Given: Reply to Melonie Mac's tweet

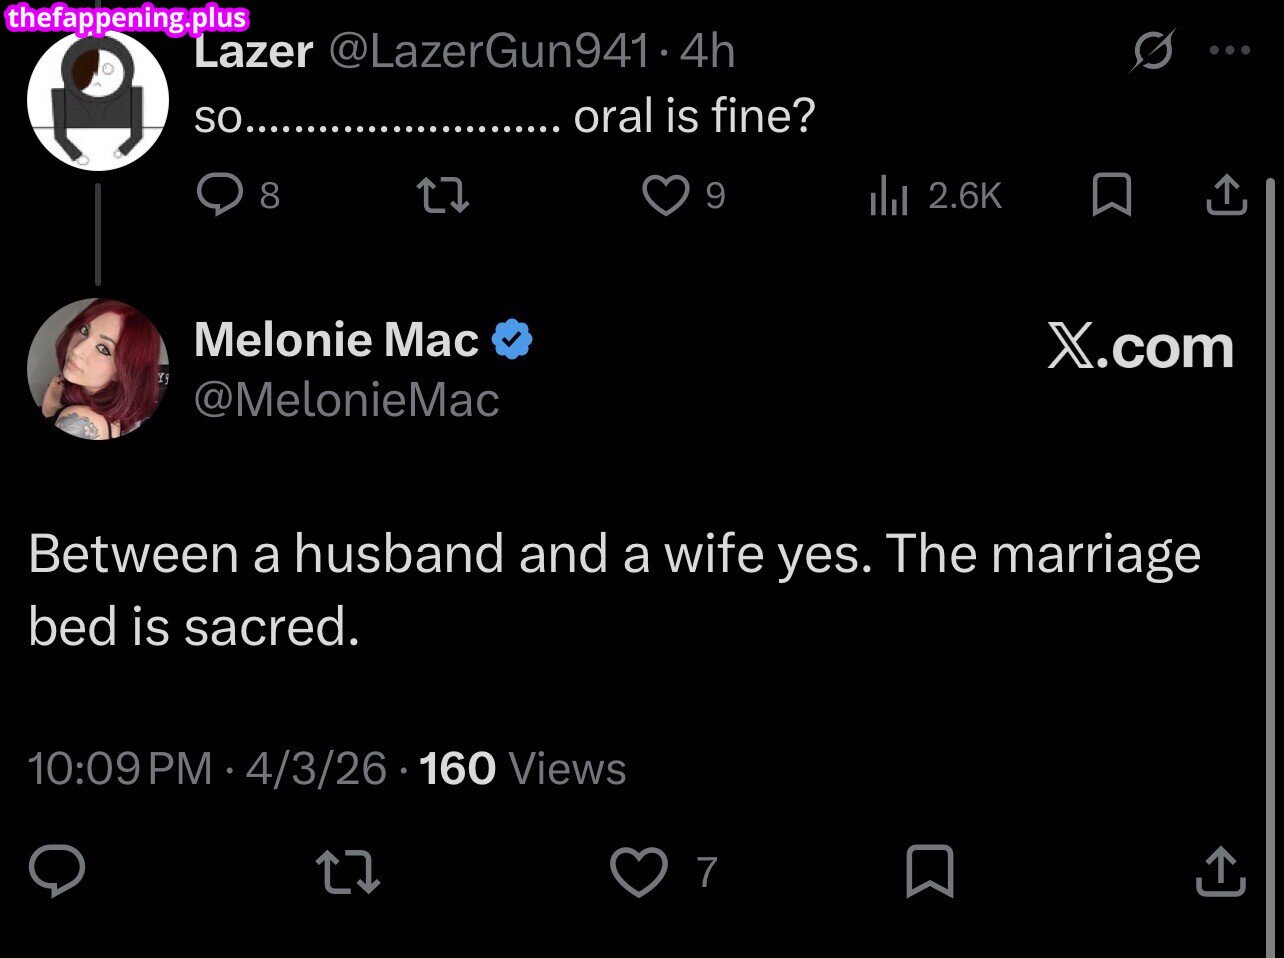Looking at the screenshot, I should click(x=57, y=871).
